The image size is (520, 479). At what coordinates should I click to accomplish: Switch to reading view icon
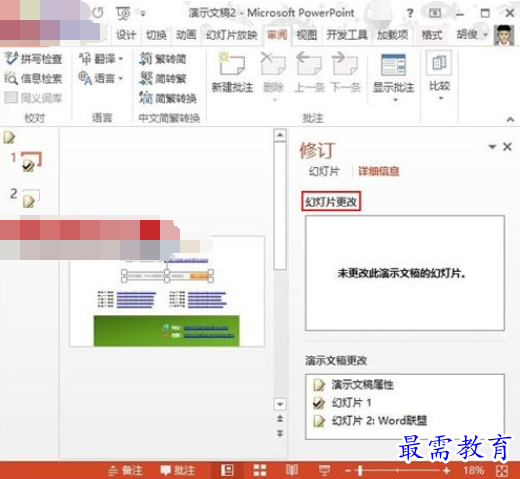(292, 470)
